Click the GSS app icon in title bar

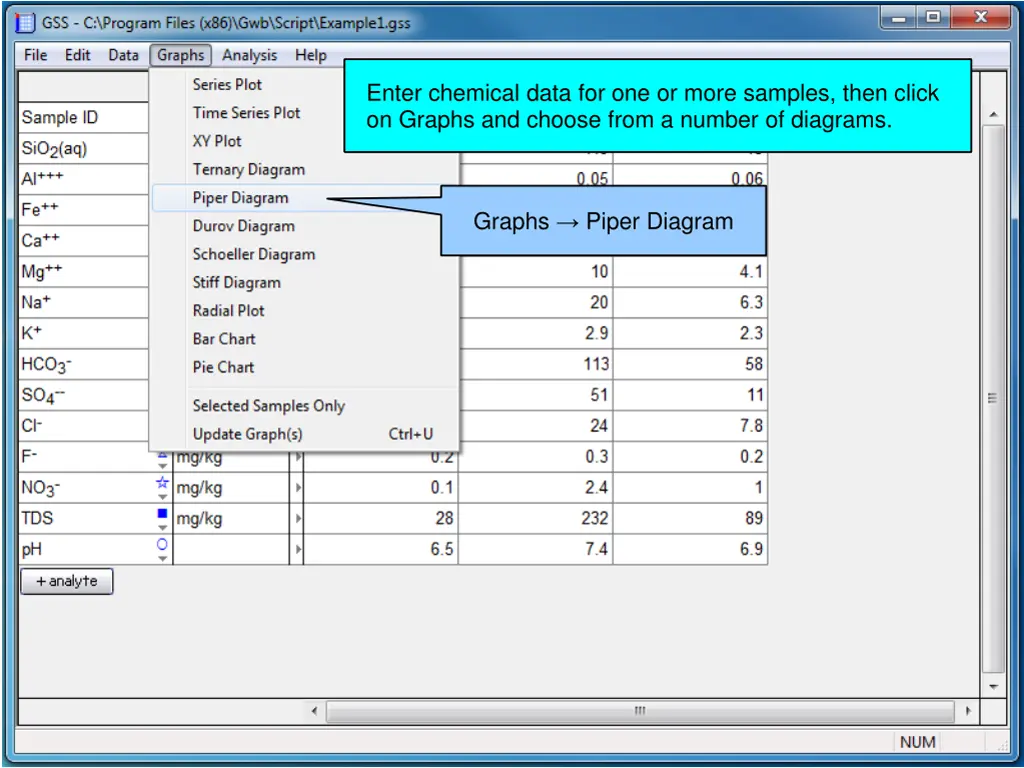[26, 21]
